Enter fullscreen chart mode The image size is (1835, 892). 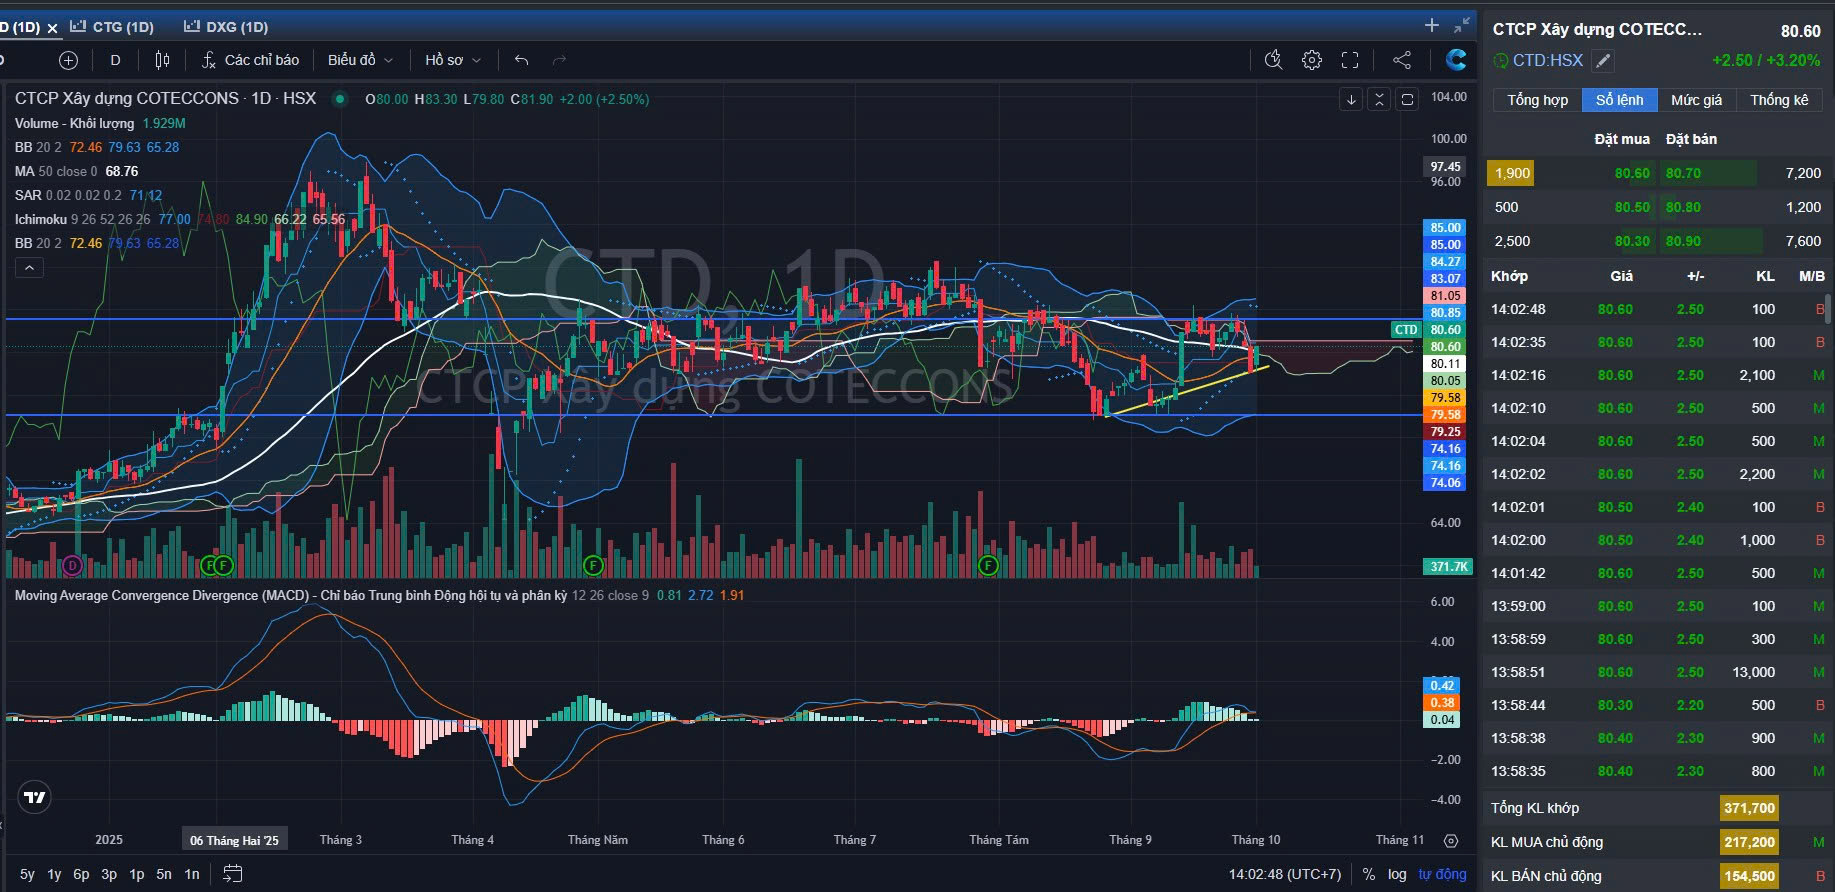[x=1350, y=60]
